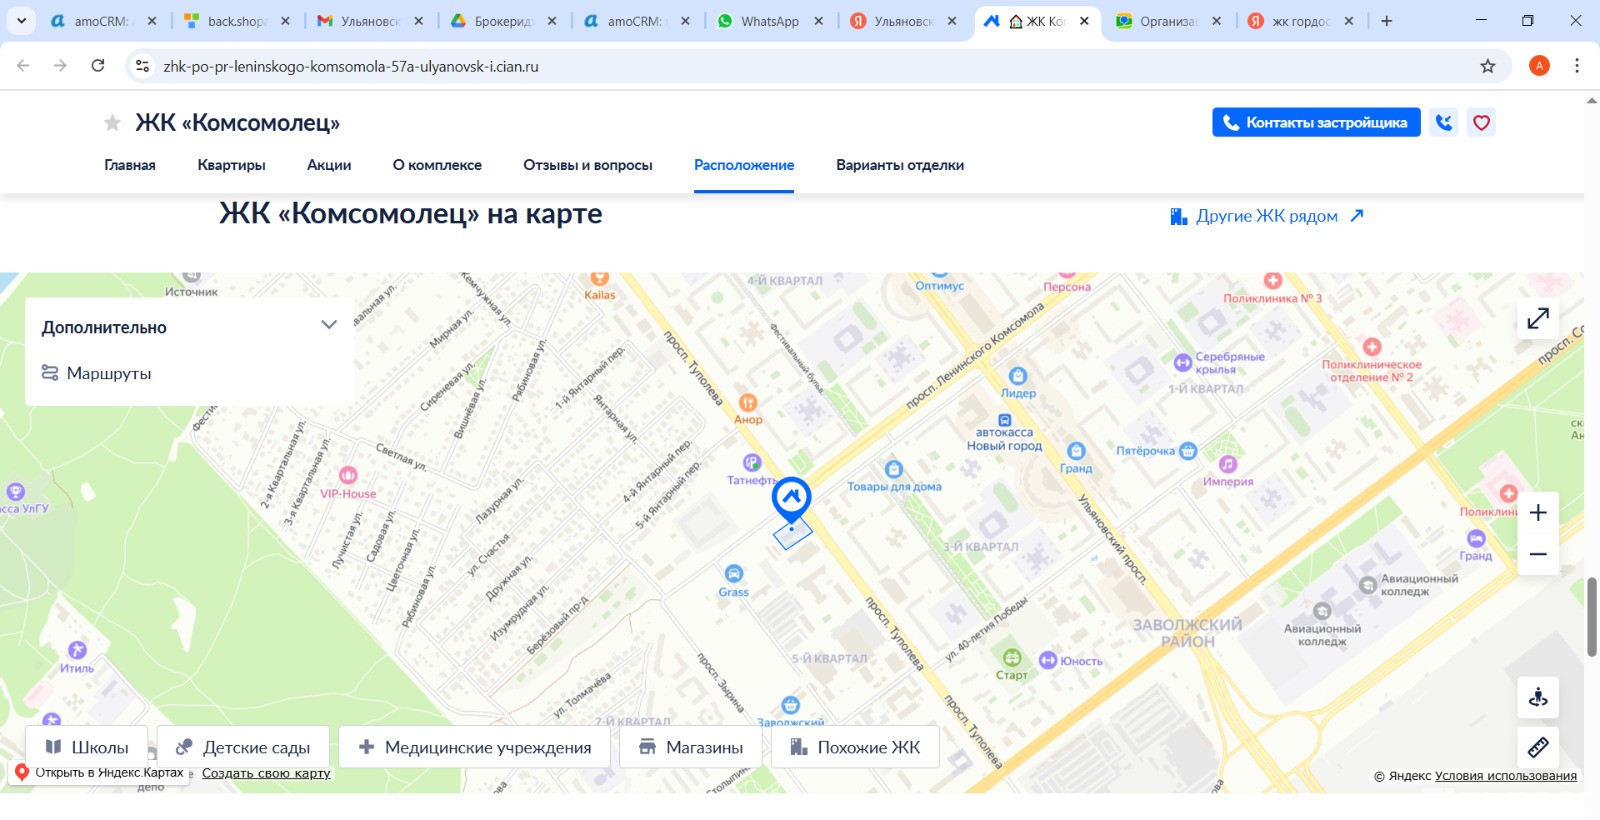Select the map ruler tool

point(1538,747)
